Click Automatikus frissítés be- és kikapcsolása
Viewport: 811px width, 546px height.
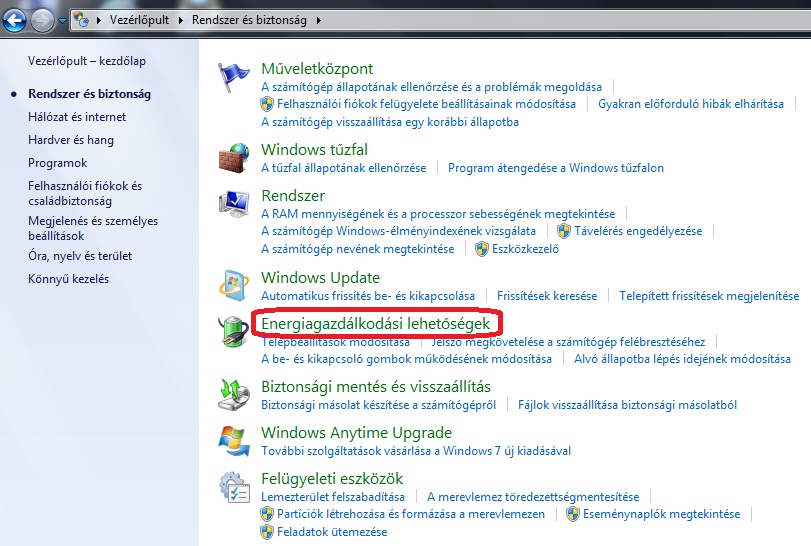(368, 296)
